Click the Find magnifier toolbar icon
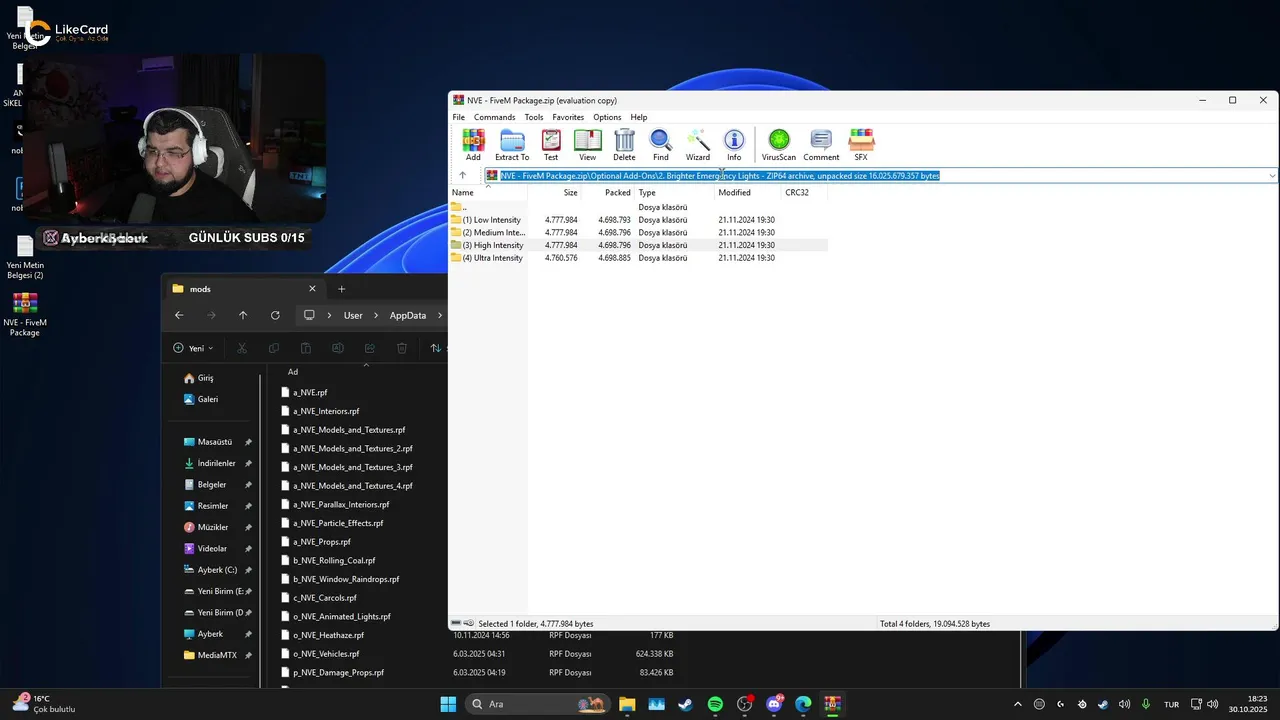The image size is (1280, 720). coord(661,145)
